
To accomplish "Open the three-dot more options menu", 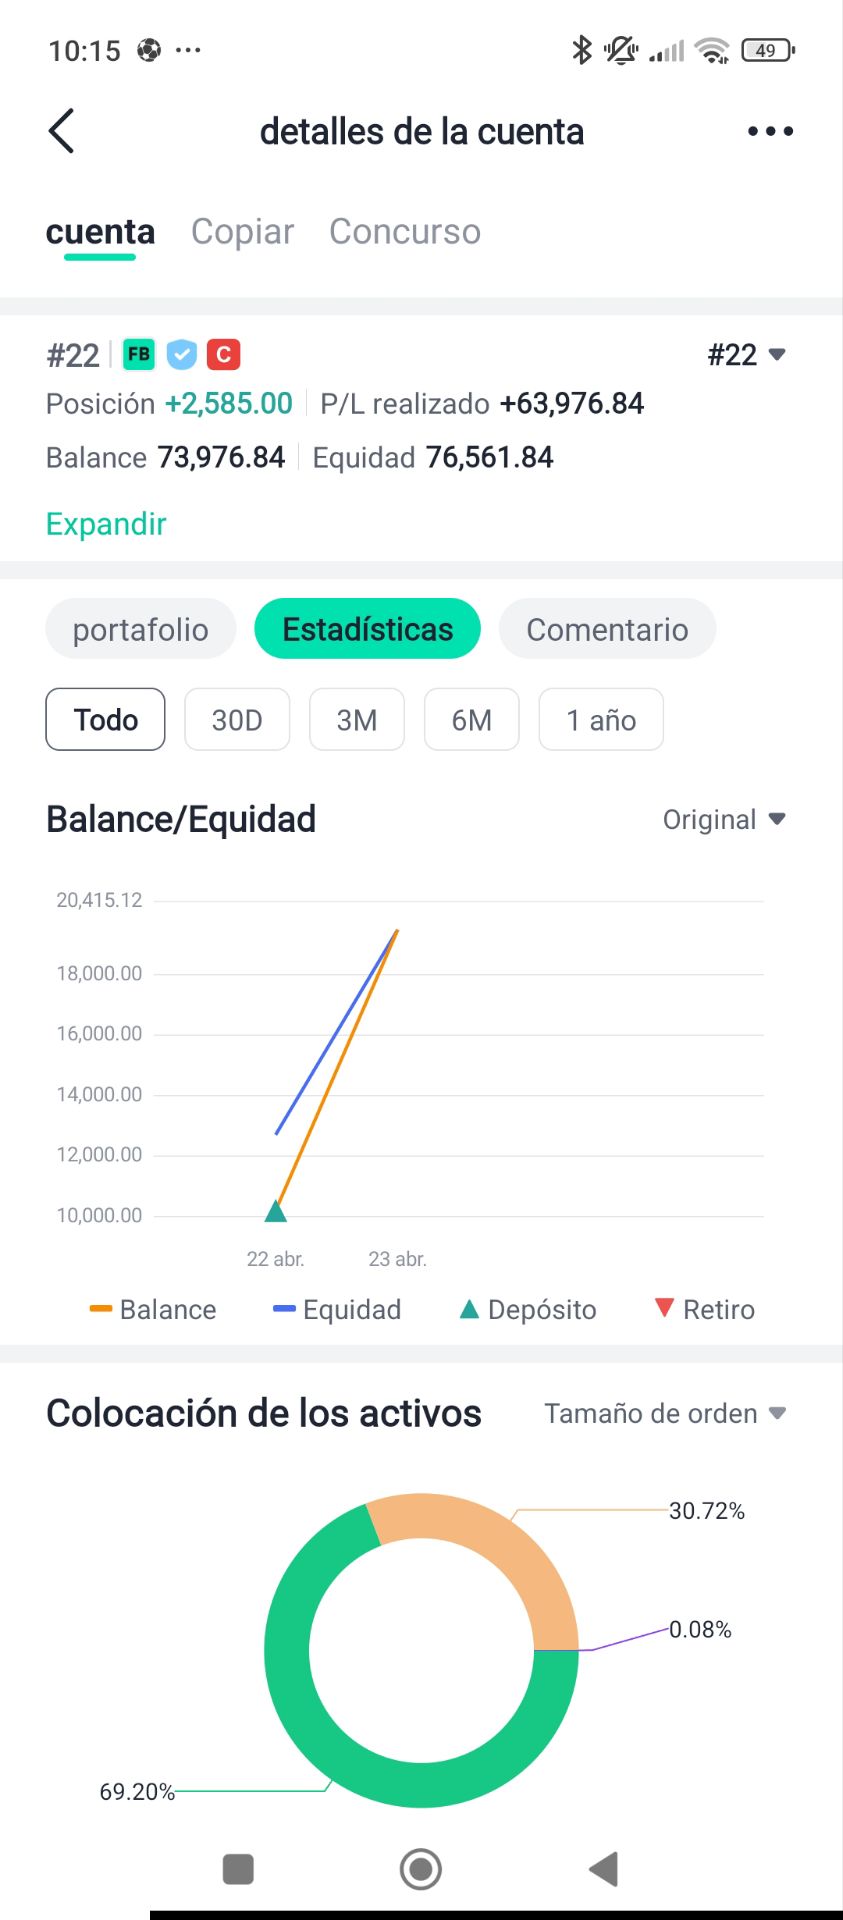I will click(770, 131).
